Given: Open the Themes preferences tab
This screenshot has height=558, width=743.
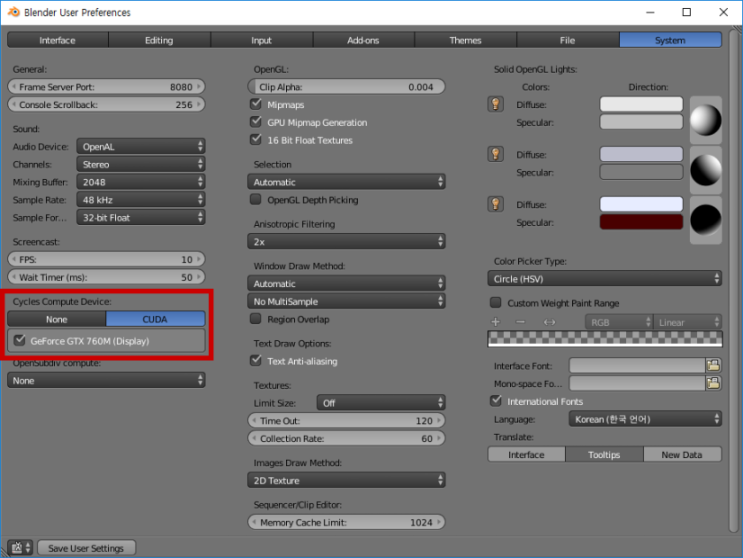Looking at the screenshot, I should (x=465, y=41).
